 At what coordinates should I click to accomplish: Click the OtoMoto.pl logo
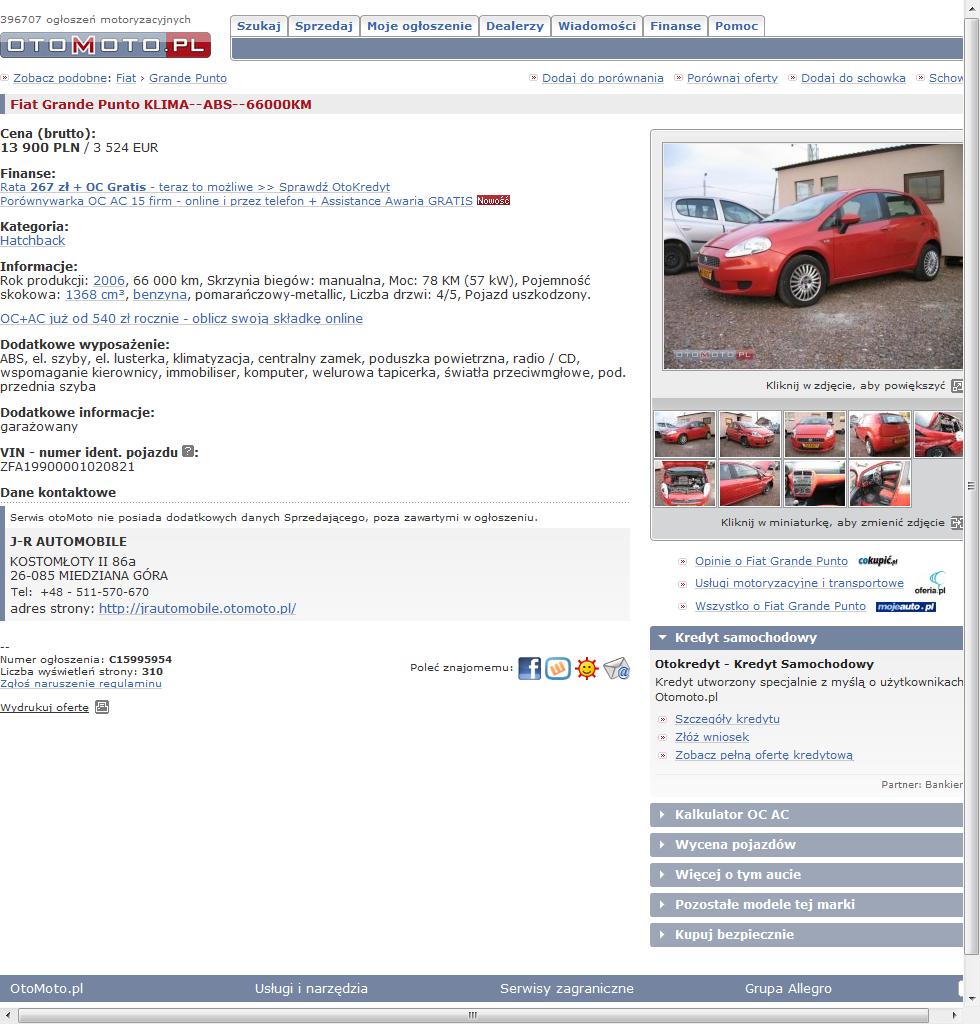click(x=105, y=45)
